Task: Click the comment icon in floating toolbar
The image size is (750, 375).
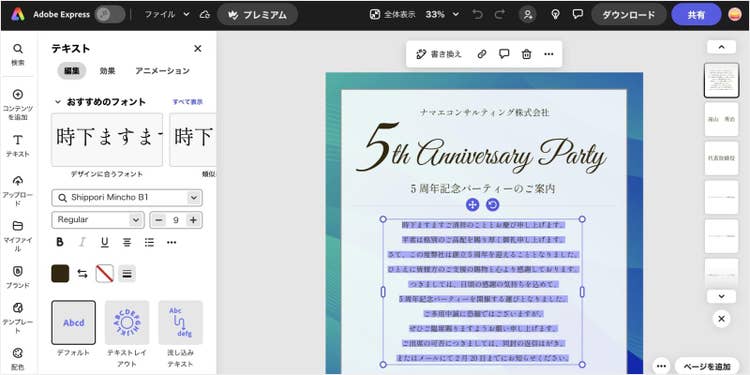Action: click(x=504, y=54)
